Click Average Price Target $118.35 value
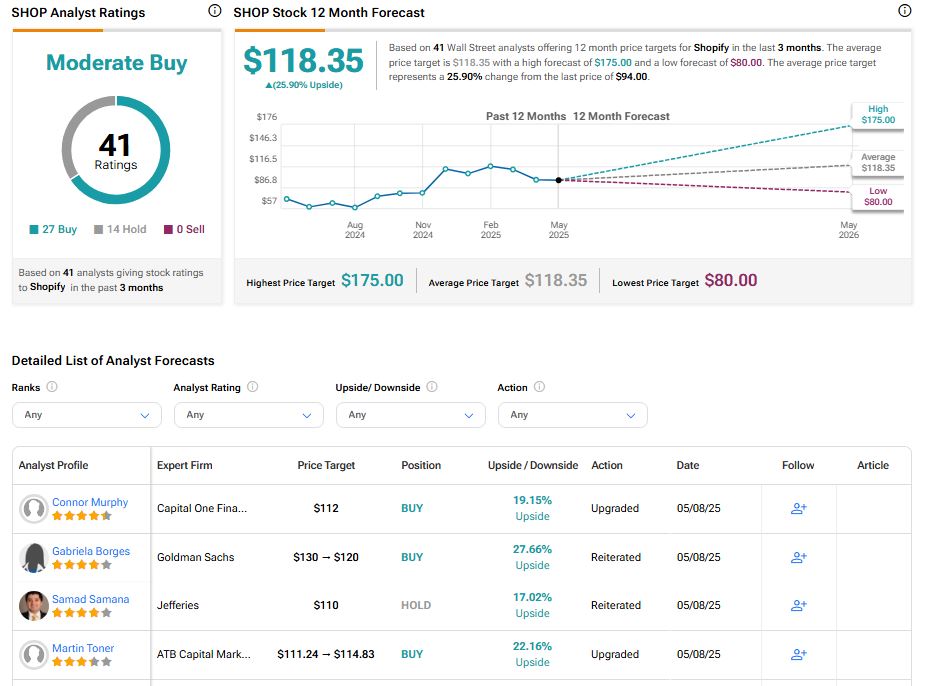Viewport: 931px width, 686px height. point(556,280)
